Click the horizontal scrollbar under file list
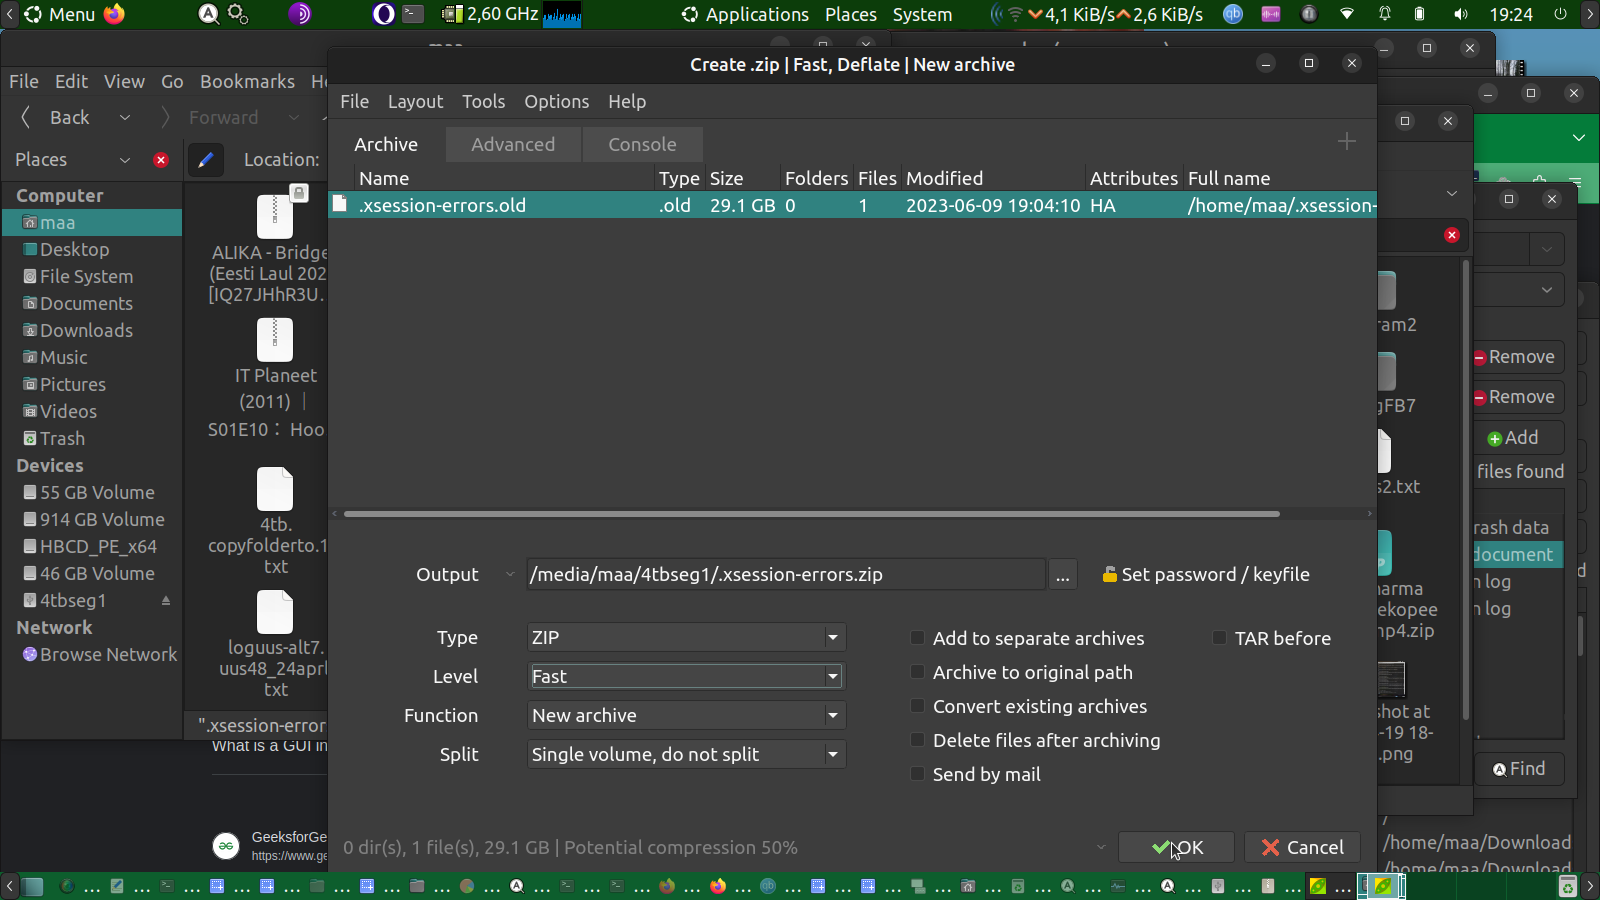This screenshot has height=900, width=1600. click(x=810, y=514)
